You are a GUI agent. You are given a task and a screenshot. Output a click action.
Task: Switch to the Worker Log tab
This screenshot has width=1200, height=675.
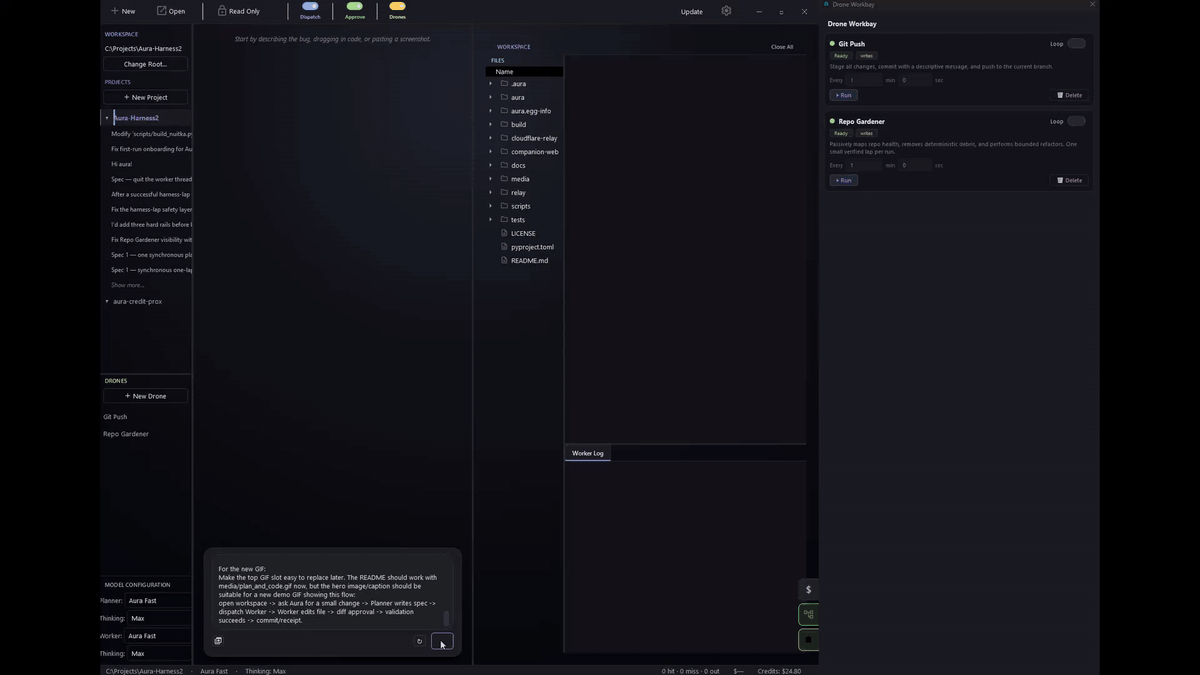[587, 453]
